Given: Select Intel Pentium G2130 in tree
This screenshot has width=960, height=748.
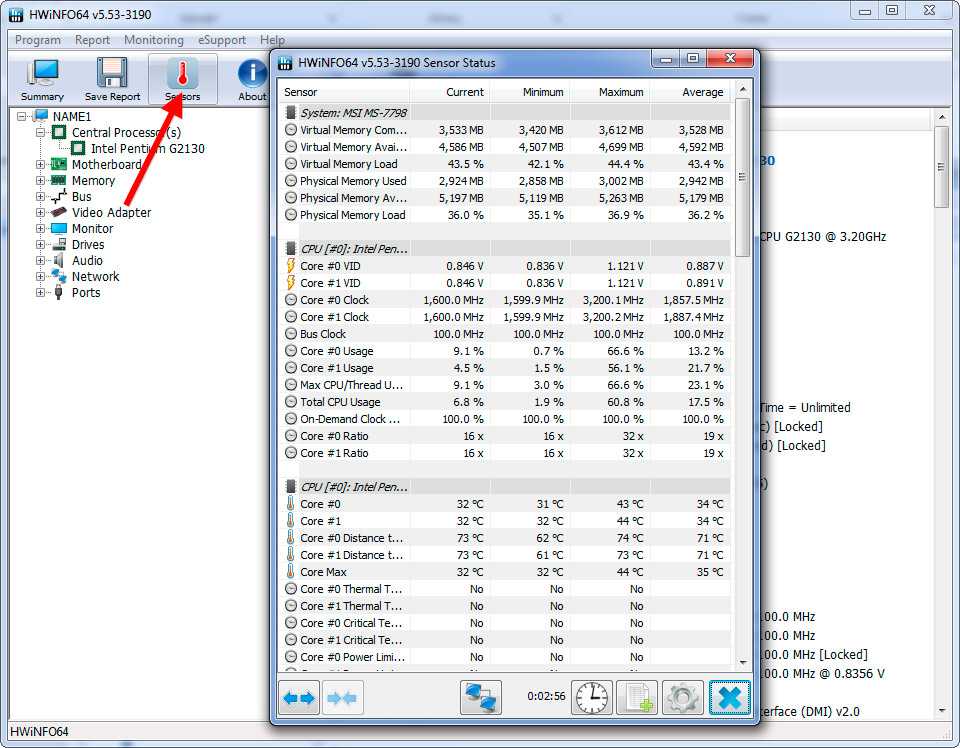Looking at the screenshot, I should click(147, 149).
